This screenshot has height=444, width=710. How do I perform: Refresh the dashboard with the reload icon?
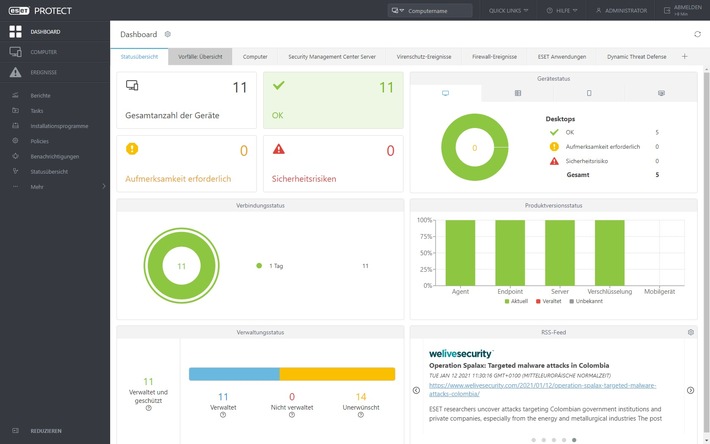click(x=697, y=34)
